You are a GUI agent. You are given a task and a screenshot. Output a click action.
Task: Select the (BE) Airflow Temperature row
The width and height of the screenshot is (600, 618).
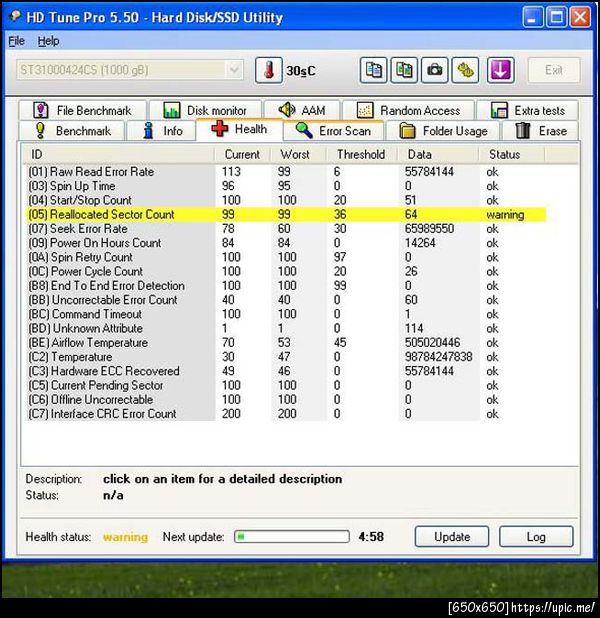pos(286,343)
